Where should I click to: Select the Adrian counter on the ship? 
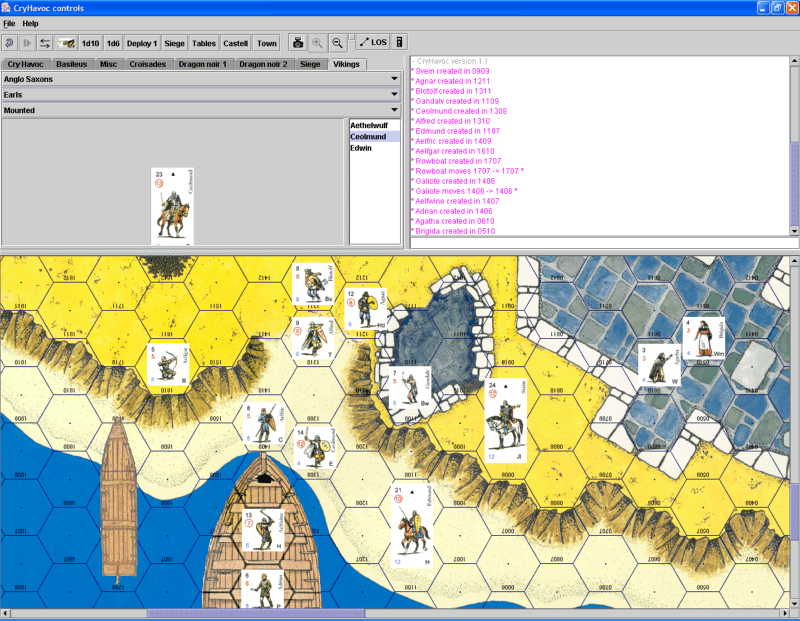tap(263, 589)
